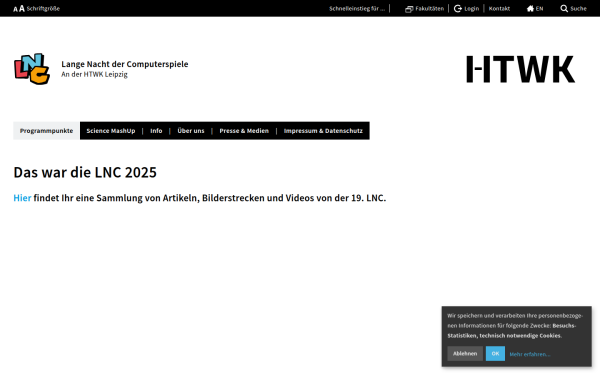Open the Fakultäten link
The image size is (600, 375).
point(430,8)
